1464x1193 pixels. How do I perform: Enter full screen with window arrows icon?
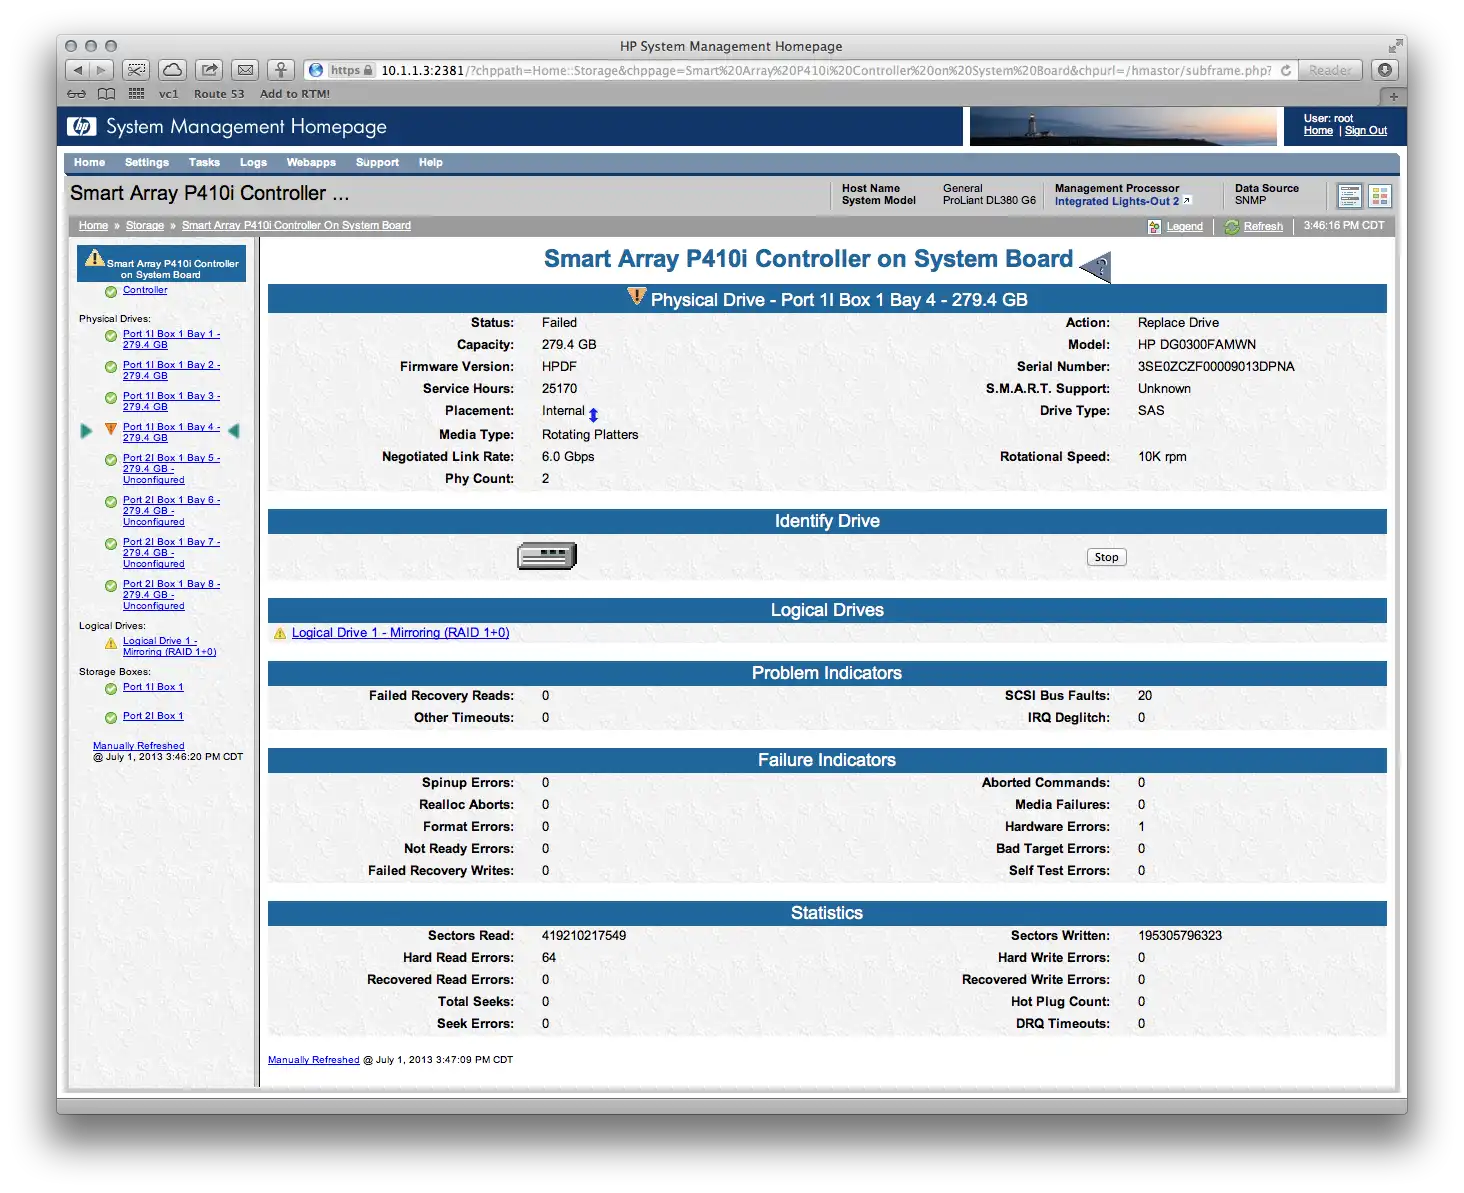(1394, 46)
